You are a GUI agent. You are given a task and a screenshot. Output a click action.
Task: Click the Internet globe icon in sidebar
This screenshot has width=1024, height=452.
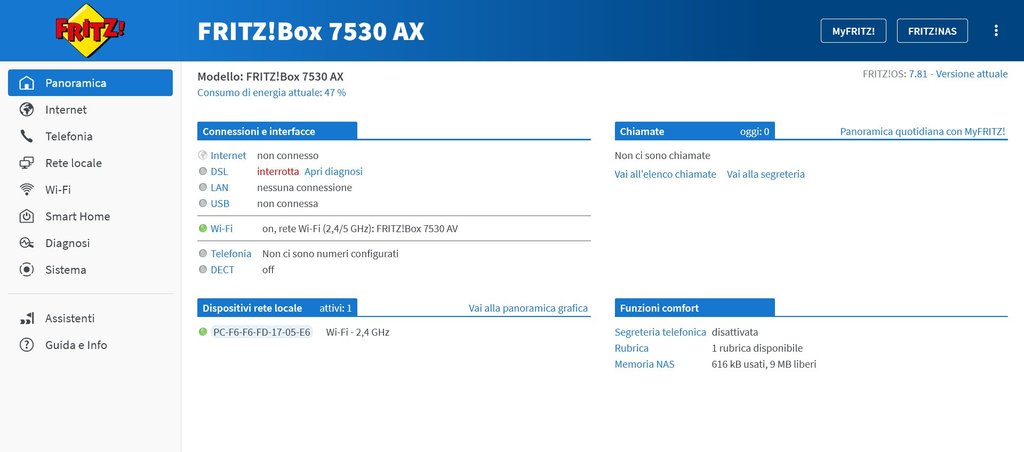(27, 110)
